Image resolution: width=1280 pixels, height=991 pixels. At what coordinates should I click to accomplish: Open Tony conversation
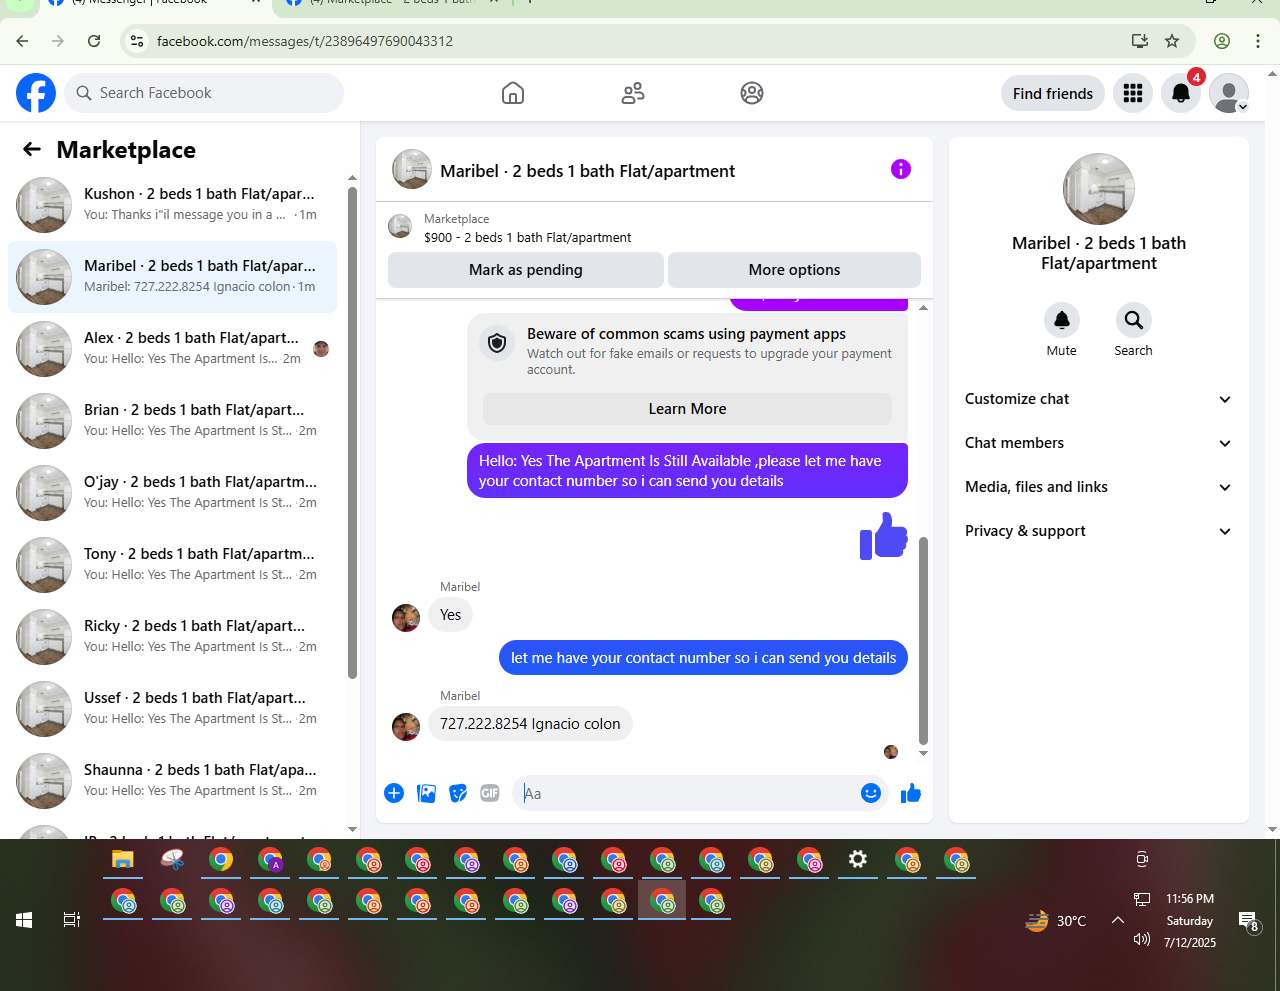point(172,565)
